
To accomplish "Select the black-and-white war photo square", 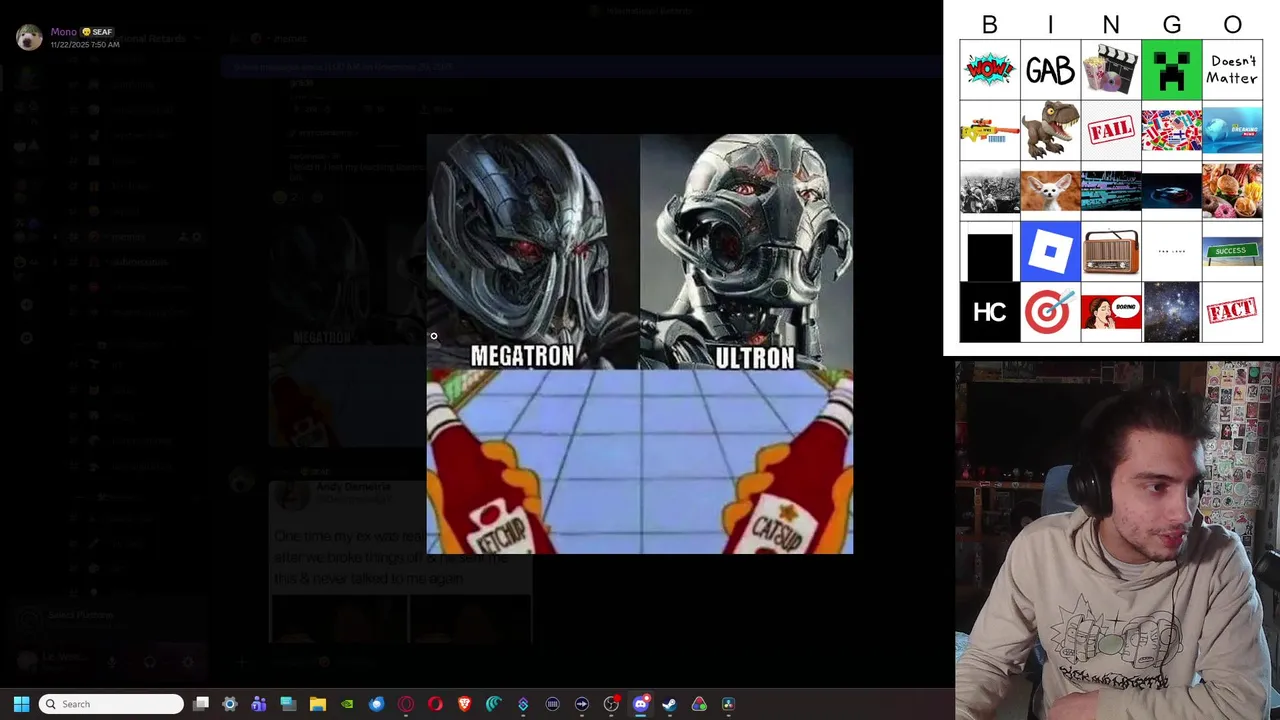I will pos(989,191).
